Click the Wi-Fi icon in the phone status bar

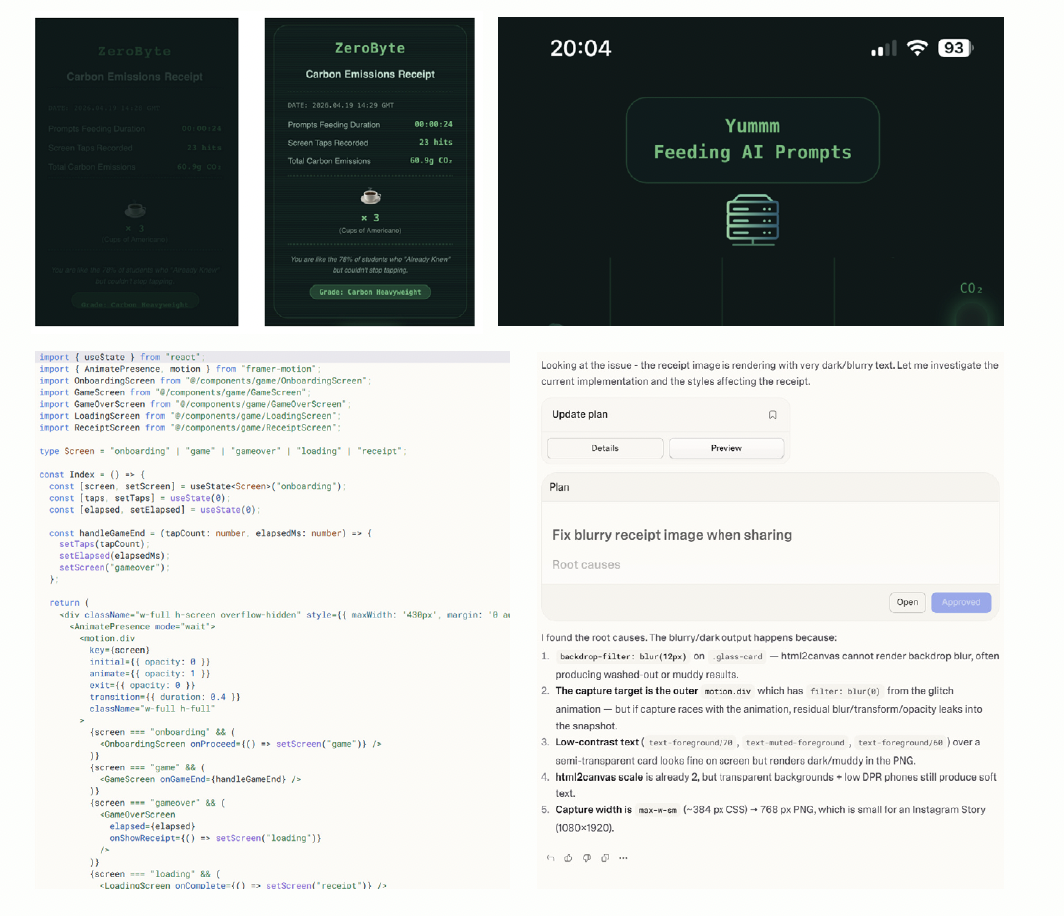(917, 48)
